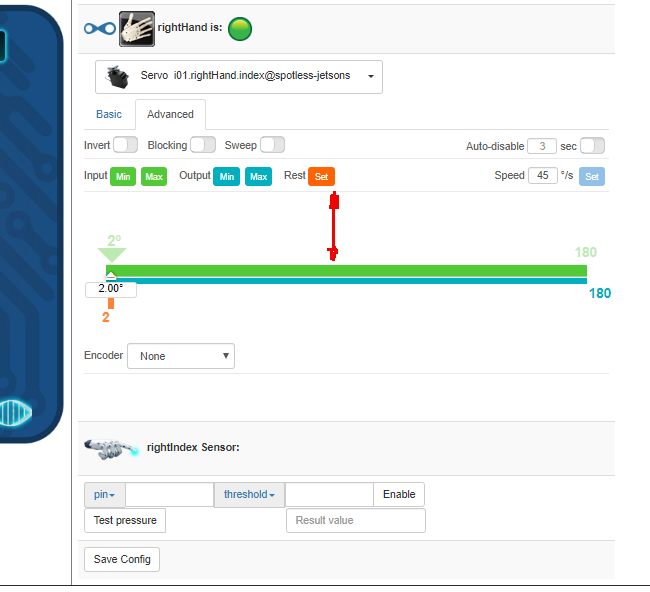Toggle the Sweep switch
This screenshot has width=650, height=592.
272,145
